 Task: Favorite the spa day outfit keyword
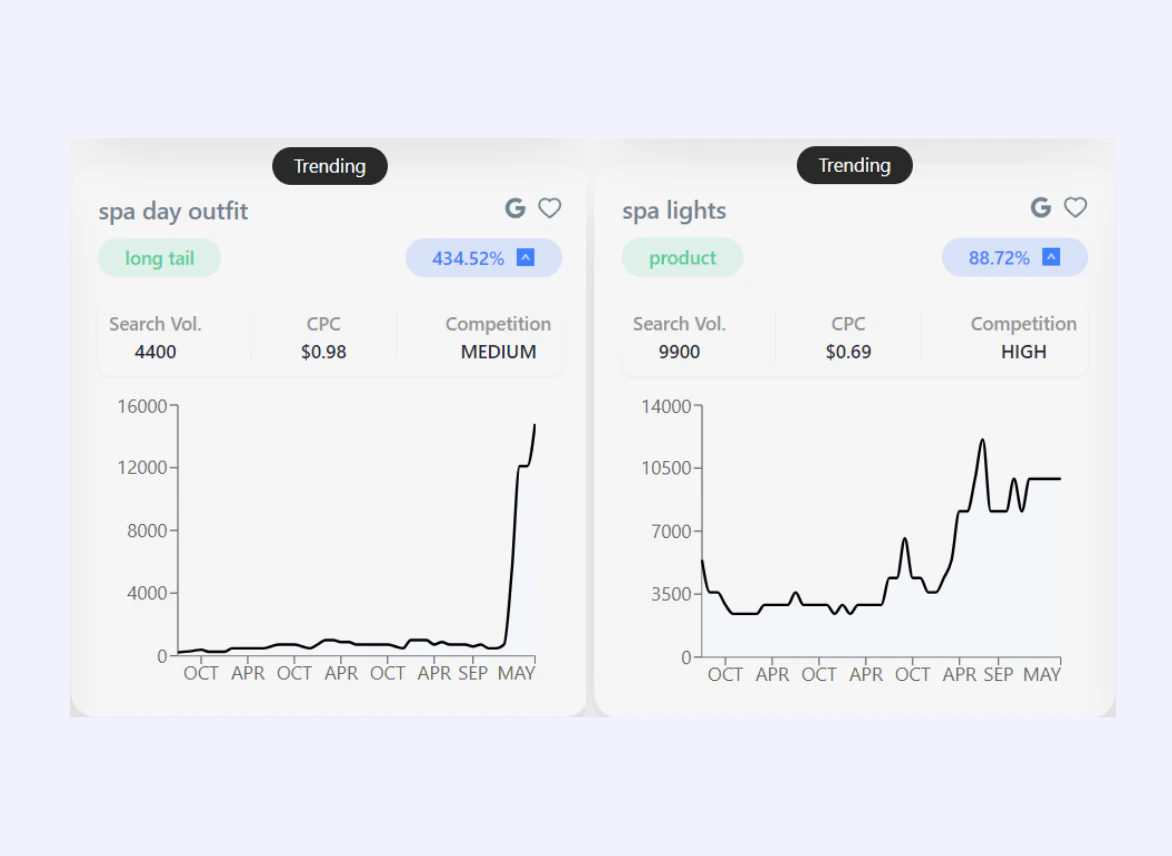click(x=550, y=208)
